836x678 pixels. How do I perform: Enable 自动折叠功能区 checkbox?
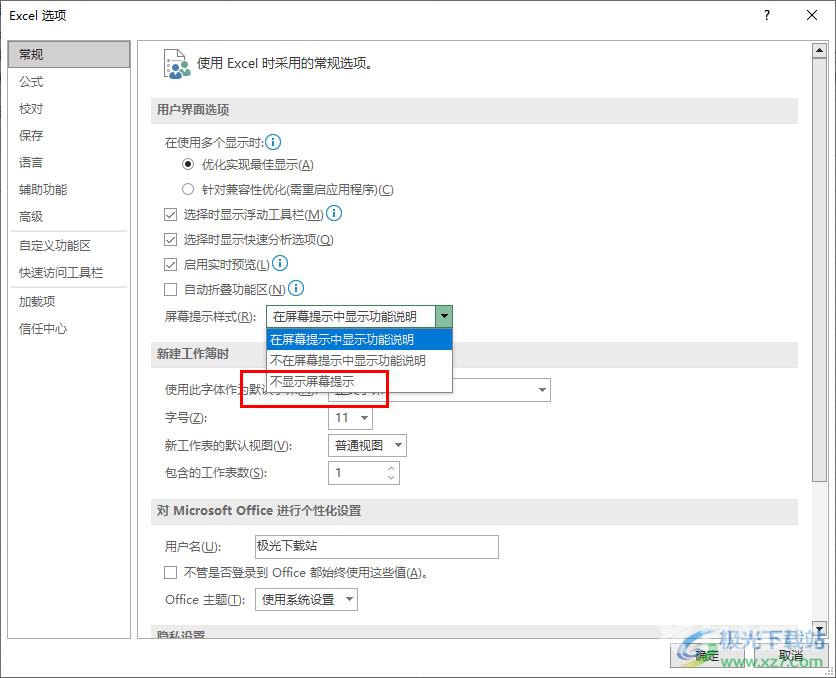170,289
